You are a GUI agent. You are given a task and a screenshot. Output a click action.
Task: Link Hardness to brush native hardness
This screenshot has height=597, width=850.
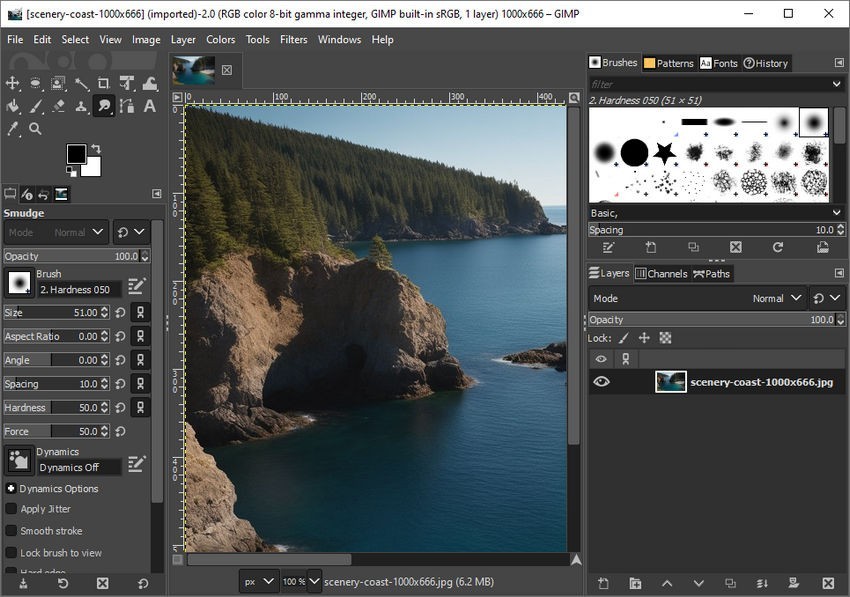[x=140, y=407]
